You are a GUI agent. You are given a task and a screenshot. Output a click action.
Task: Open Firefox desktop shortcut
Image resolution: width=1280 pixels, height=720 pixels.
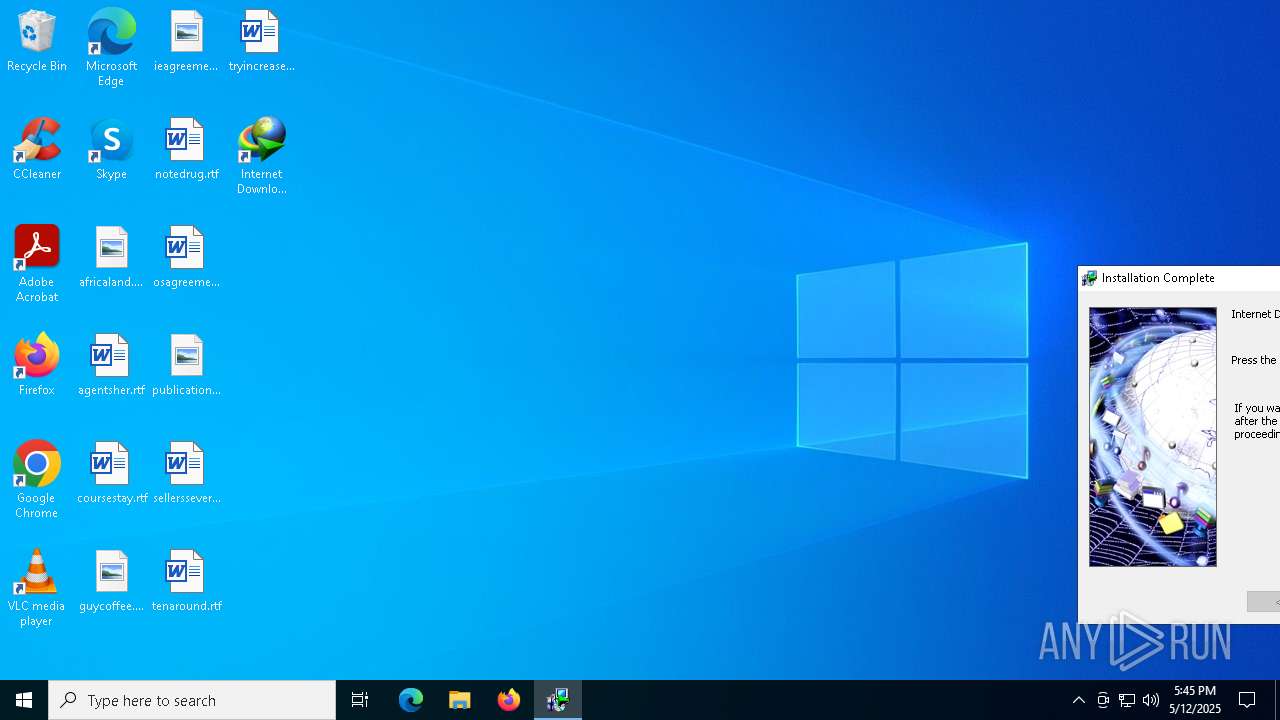(x=37, y=366)
